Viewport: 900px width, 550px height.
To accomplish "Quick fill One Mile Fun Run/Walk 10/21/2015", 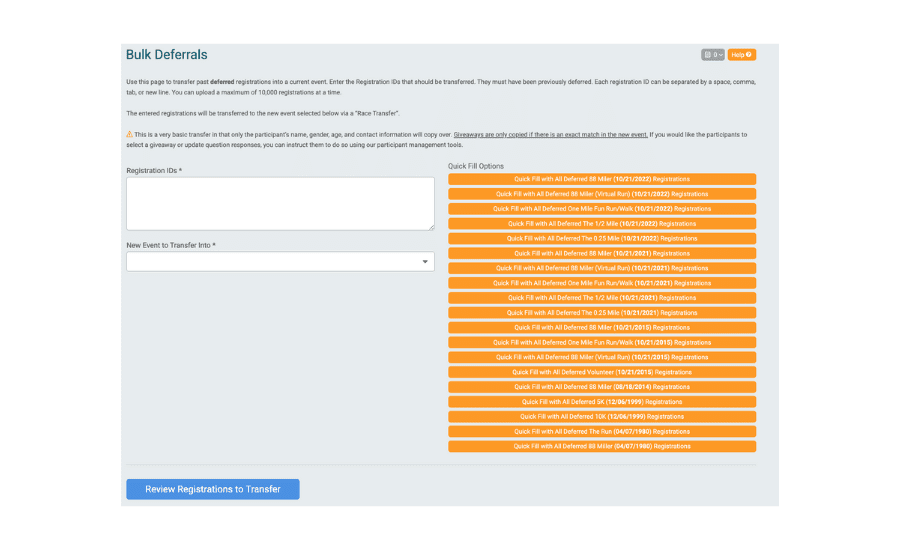I will pos(602,342).
